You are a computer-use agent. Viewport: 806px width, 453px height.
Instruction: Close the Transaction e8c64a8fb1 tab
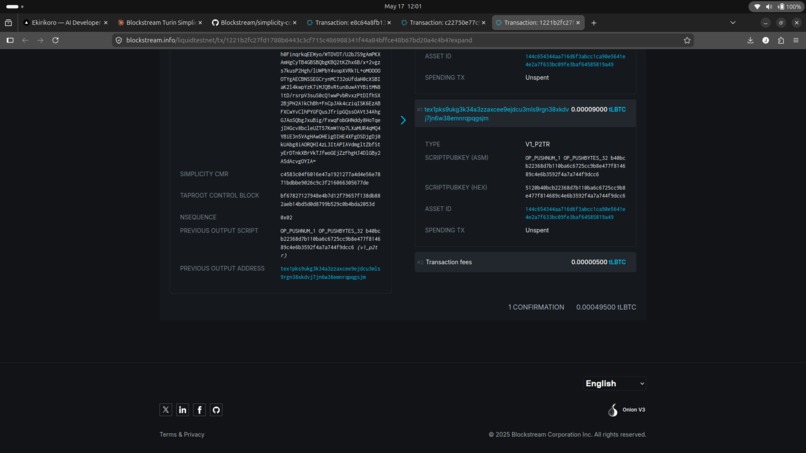[389, 23]
